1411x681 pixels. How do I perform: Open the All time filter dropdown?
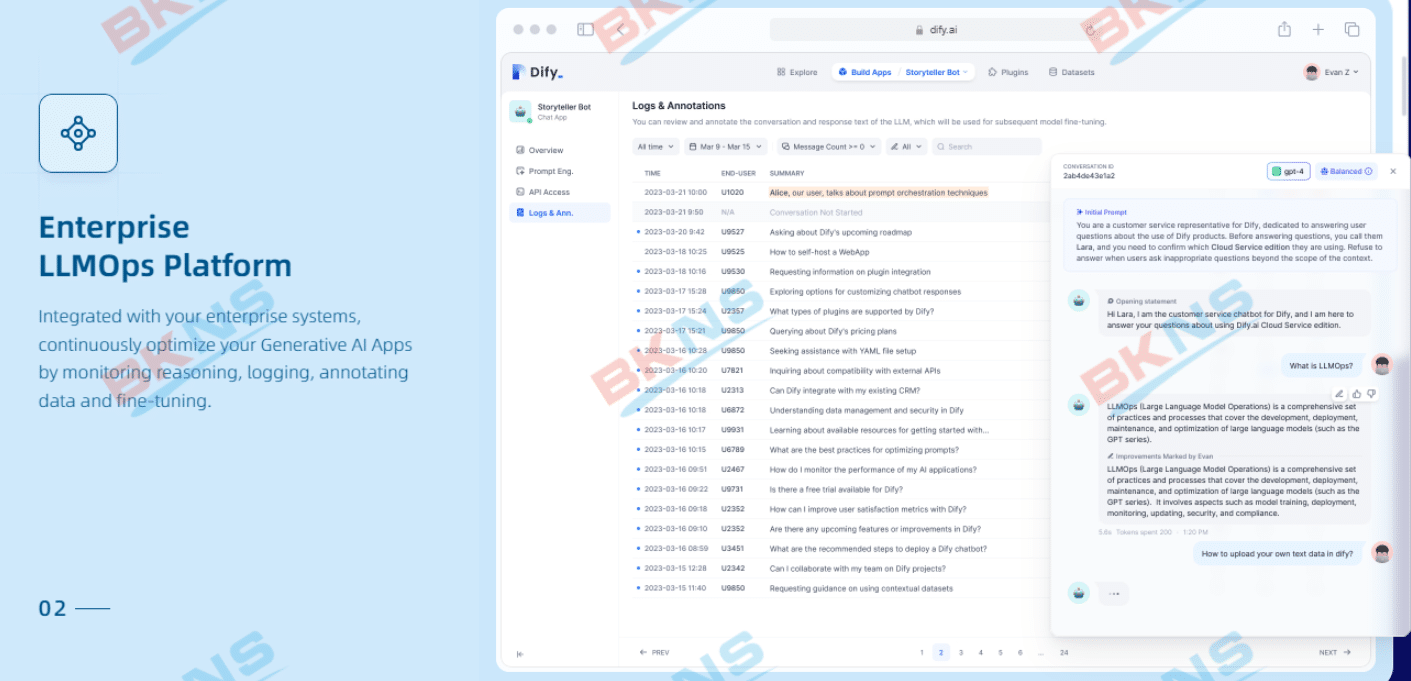pyautogui.click(x=655, y=147)
